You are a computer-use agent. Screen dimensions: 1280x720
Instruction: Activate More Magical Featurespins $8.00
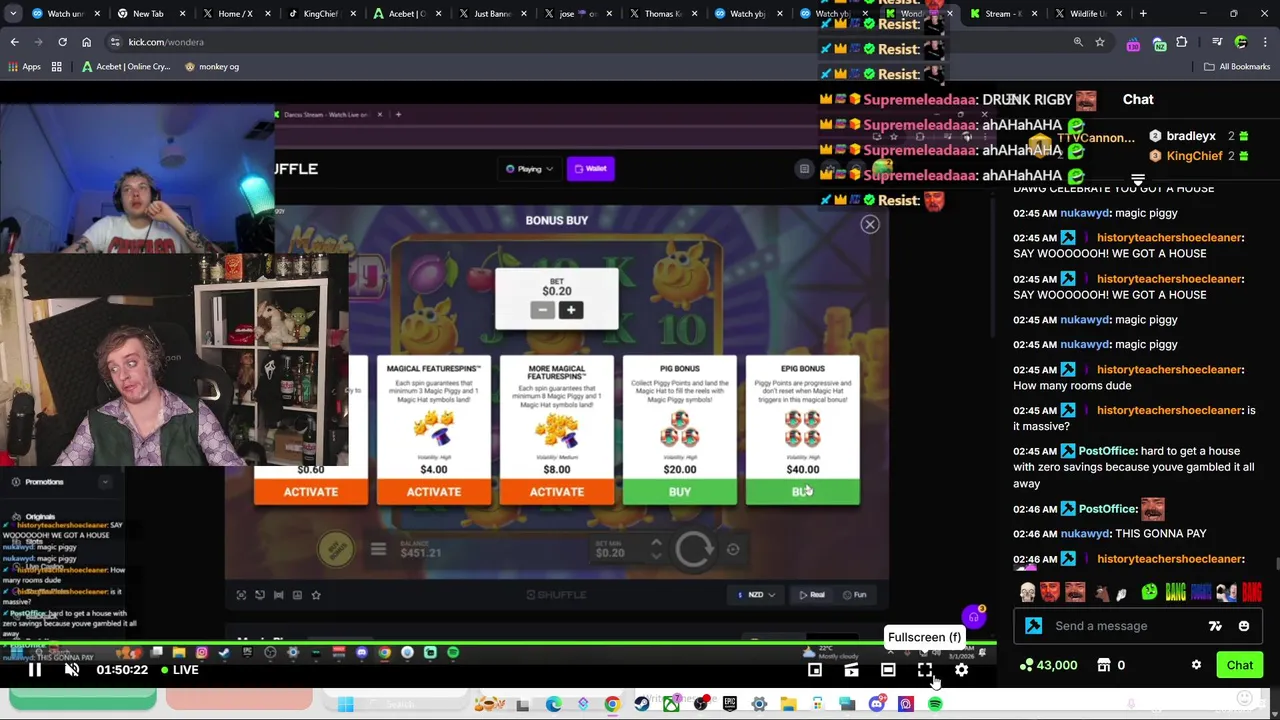coord(557,492)
